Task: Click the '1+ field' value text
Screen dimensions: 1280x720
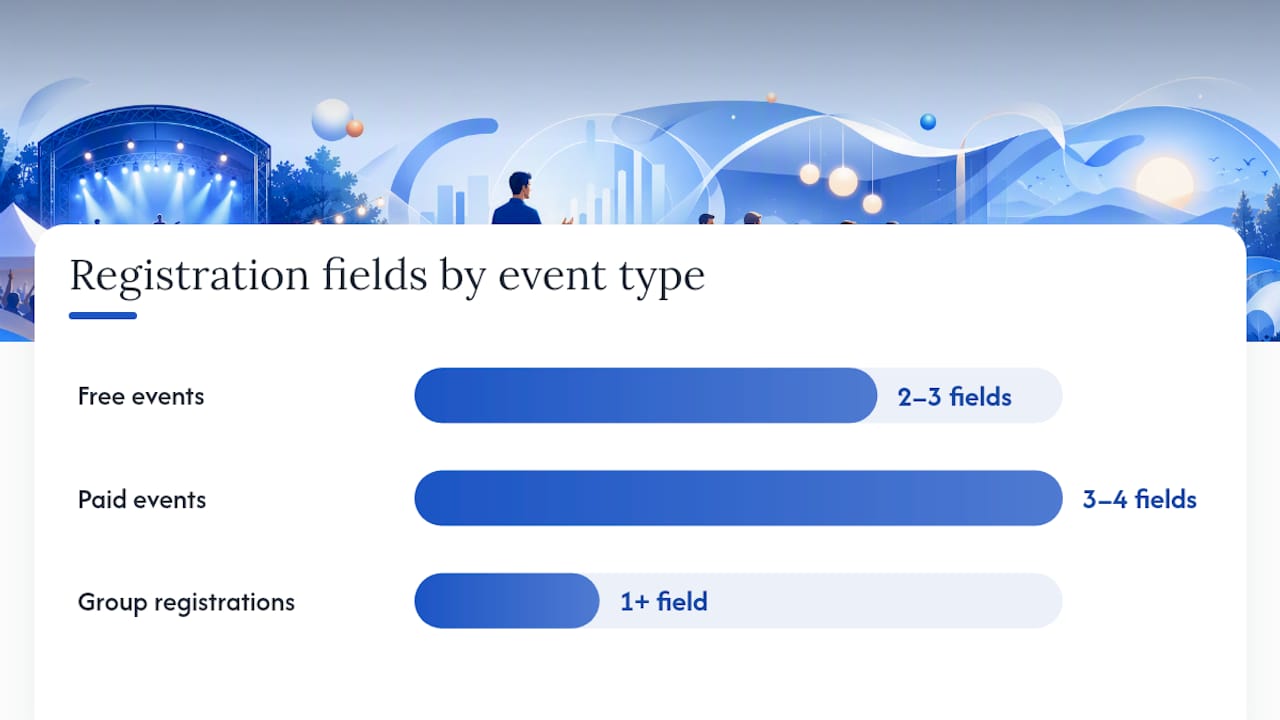Action: [x=664, y=601]
